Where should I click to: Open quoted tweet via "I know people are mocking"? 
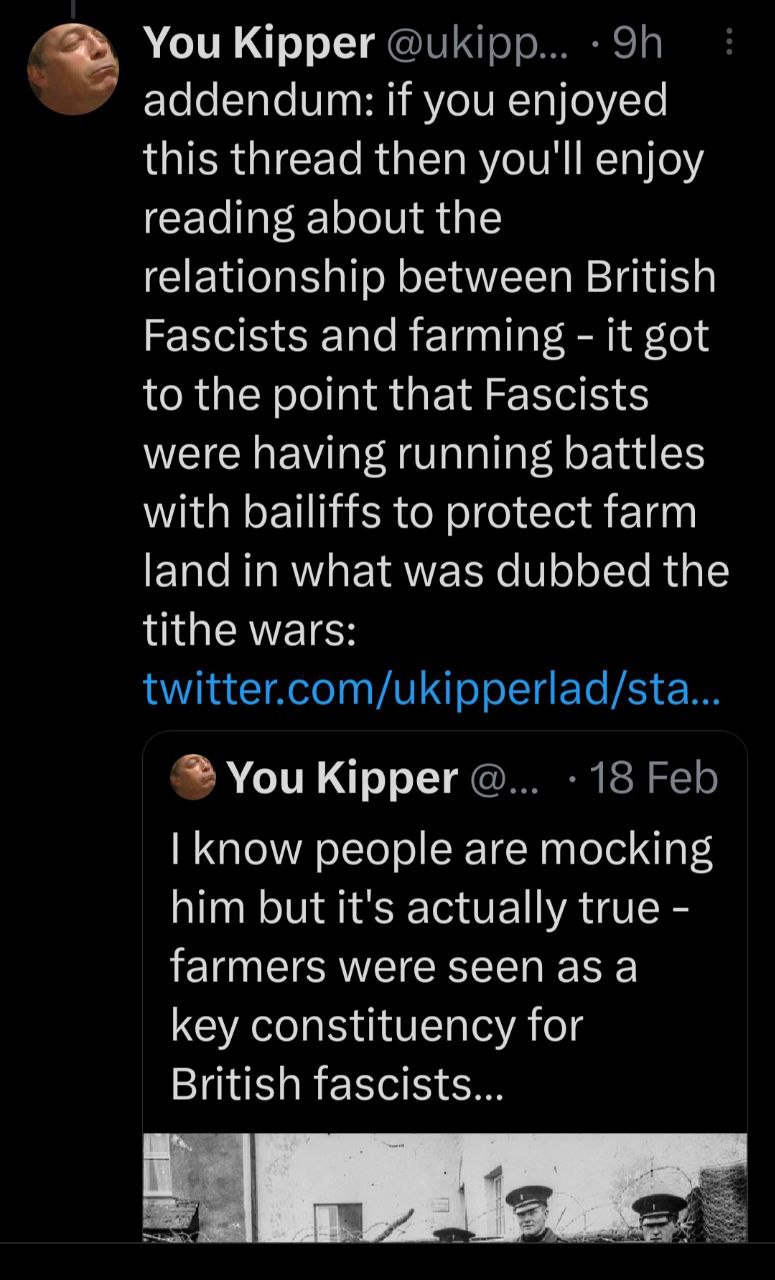tap(441, 850)
